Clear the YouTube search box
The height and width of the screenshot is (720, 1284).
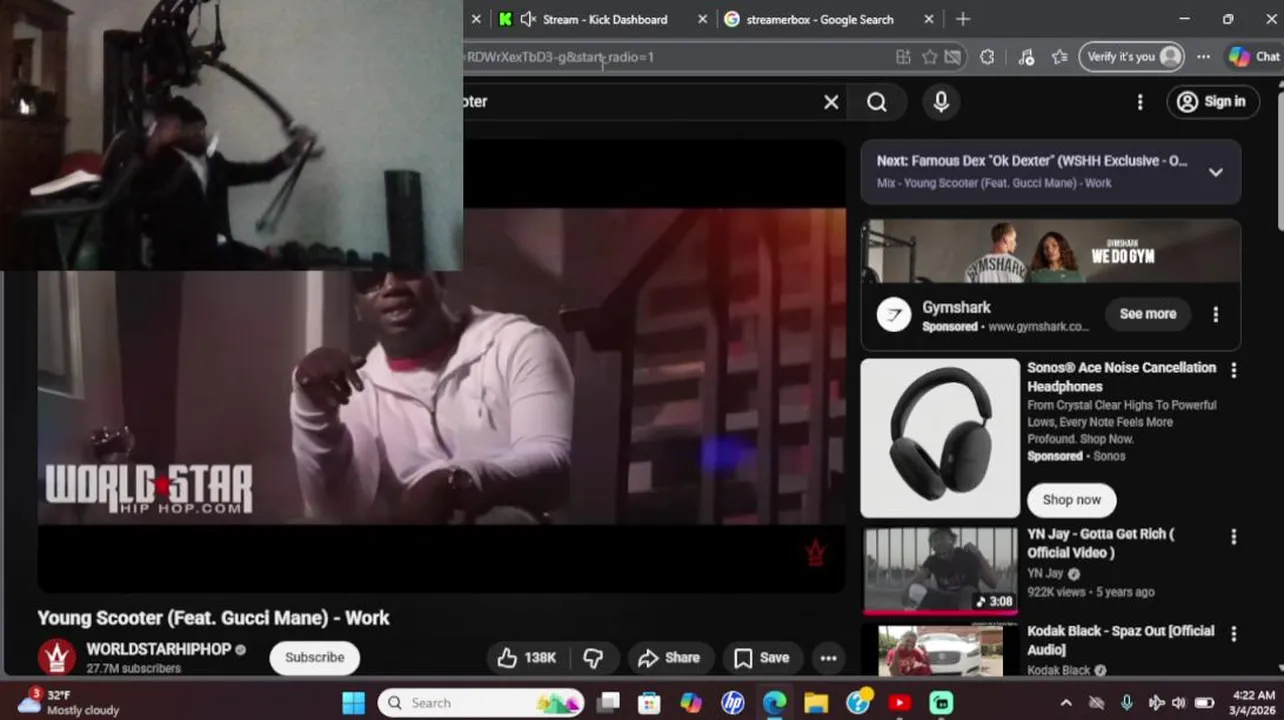[831, 102]
